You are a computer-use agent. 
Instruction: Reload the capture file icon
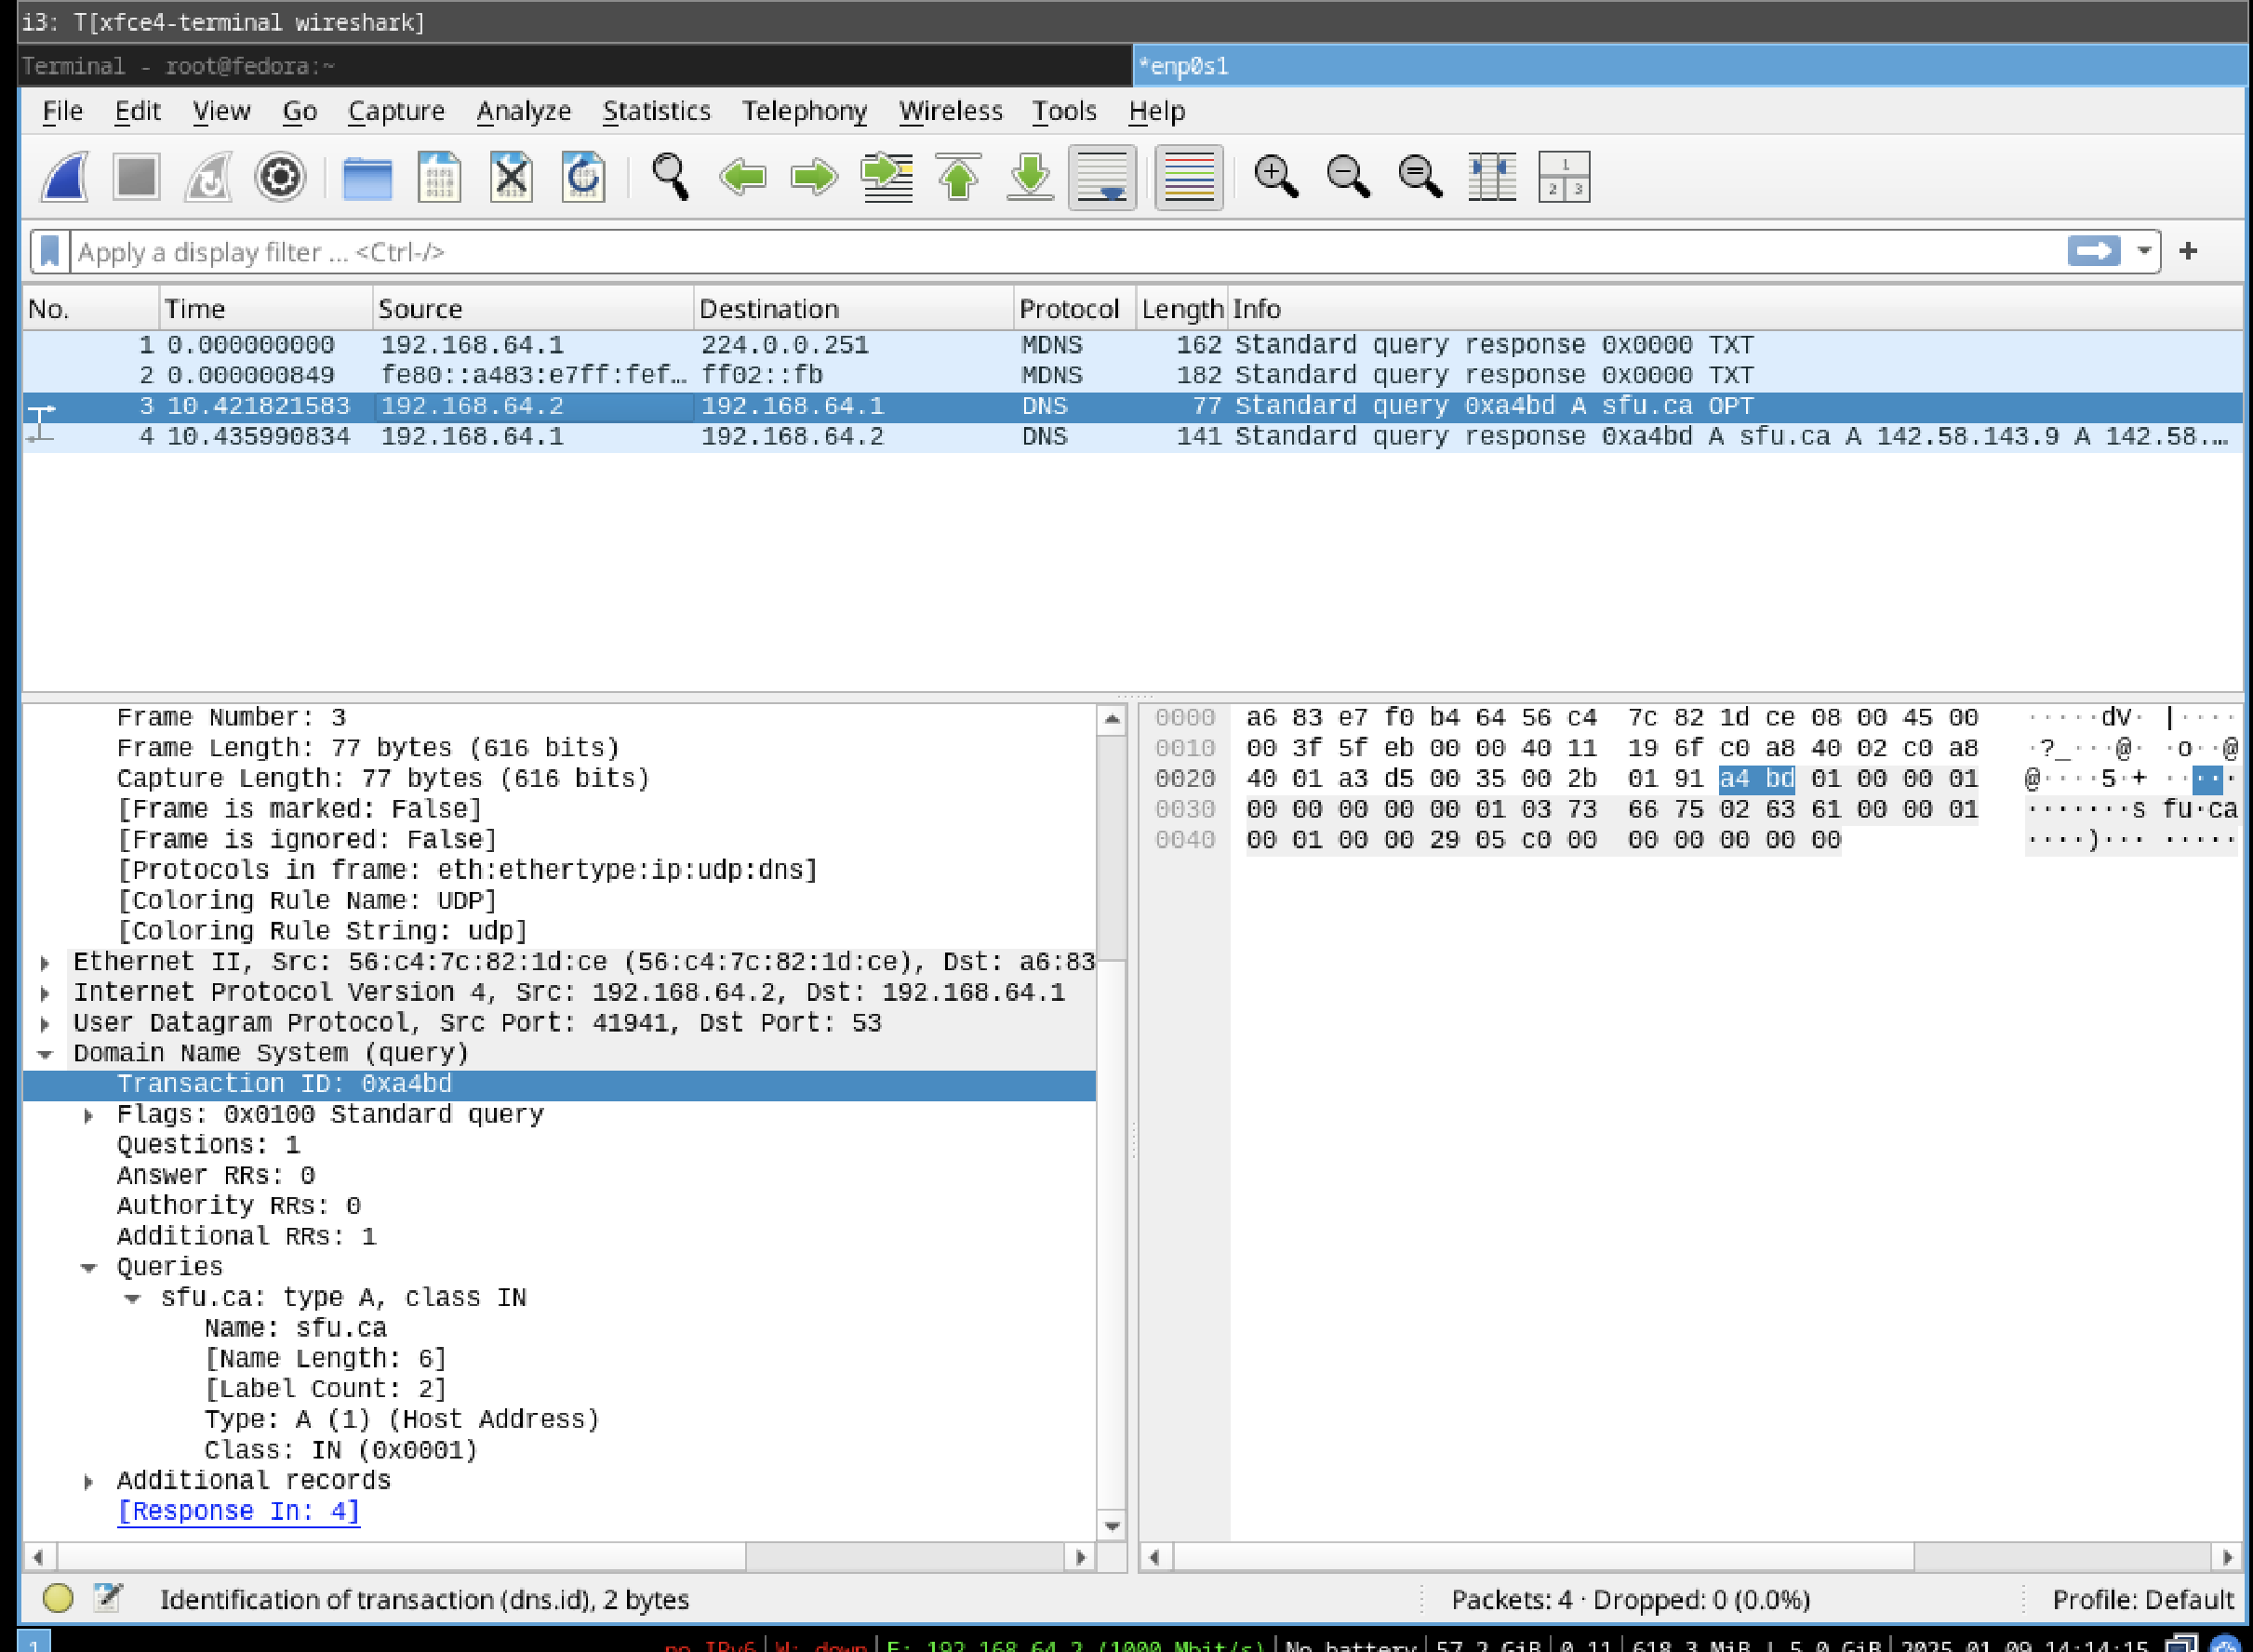click(583, 177)
